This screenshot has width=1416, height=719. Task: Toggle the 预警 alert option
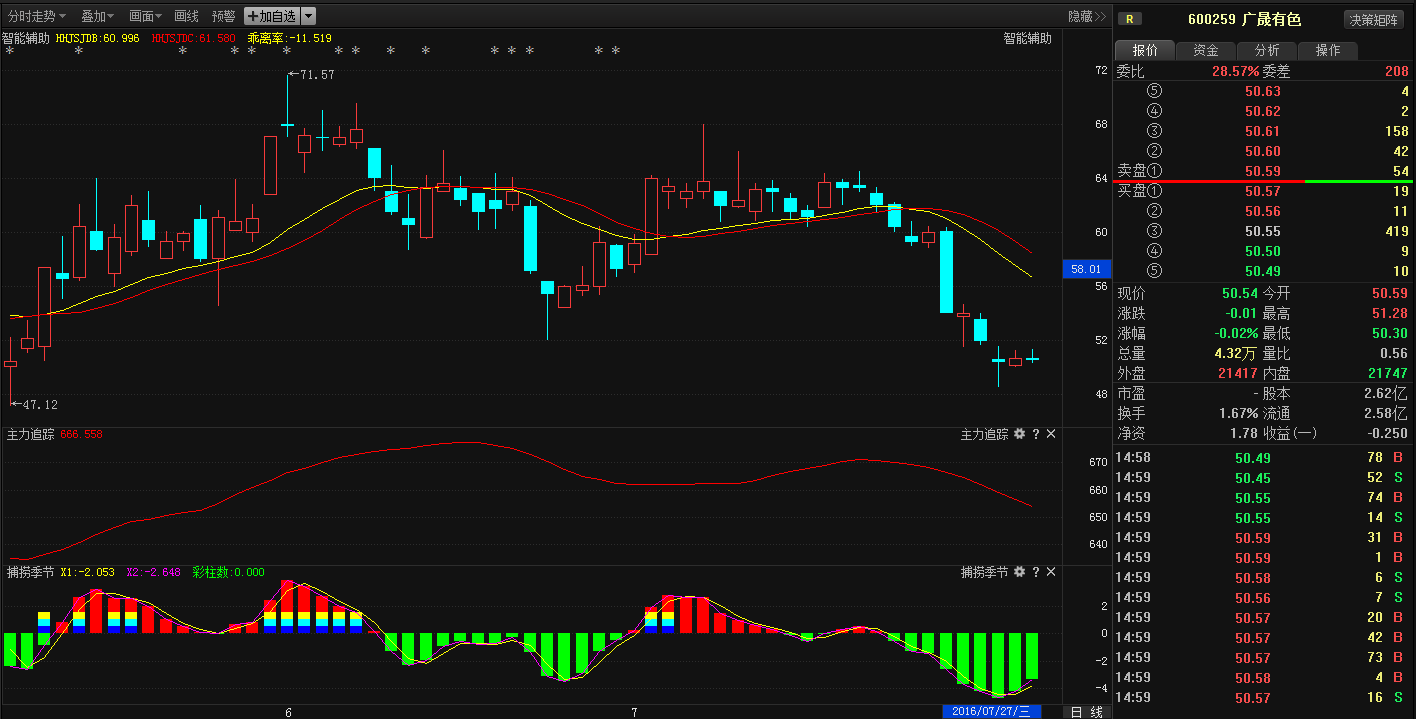(223, 16)
